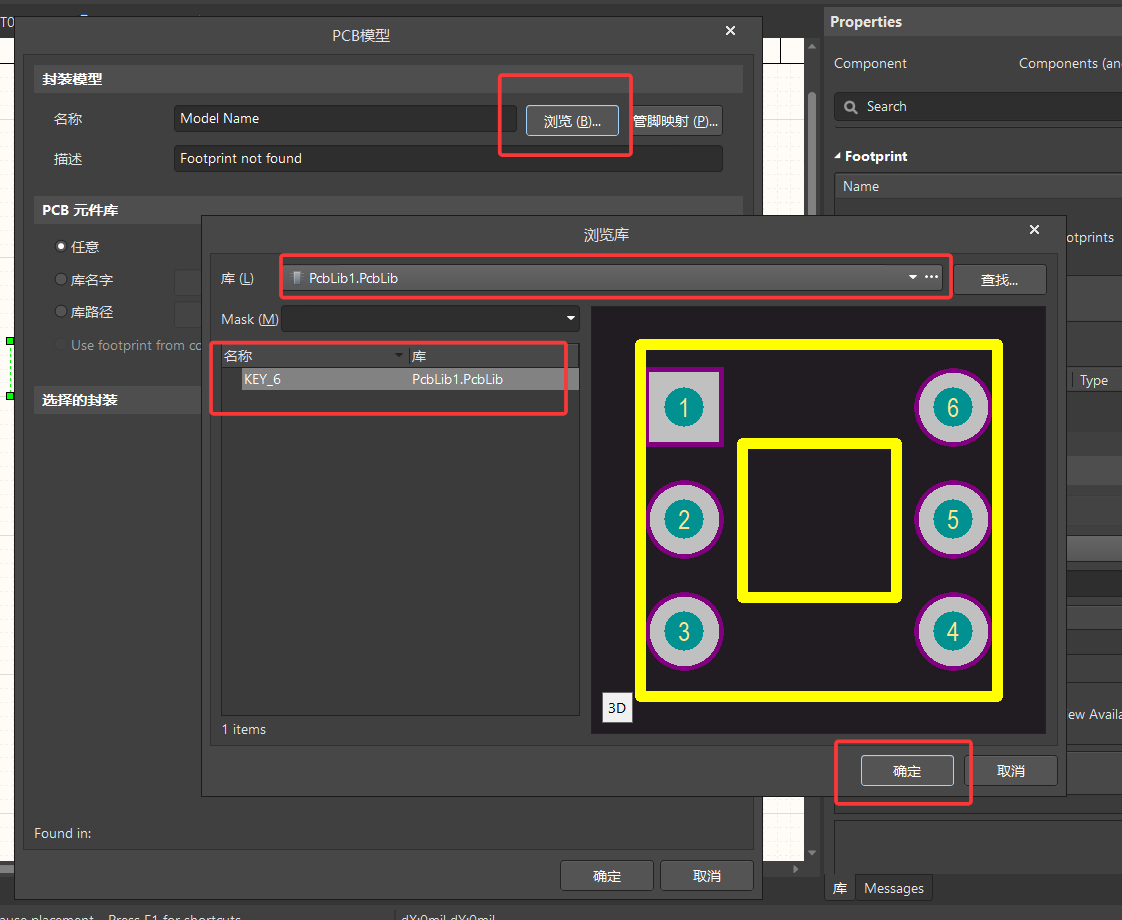Switch to the Messages tab
1122x920 pixels.
(x=893, y=887)
